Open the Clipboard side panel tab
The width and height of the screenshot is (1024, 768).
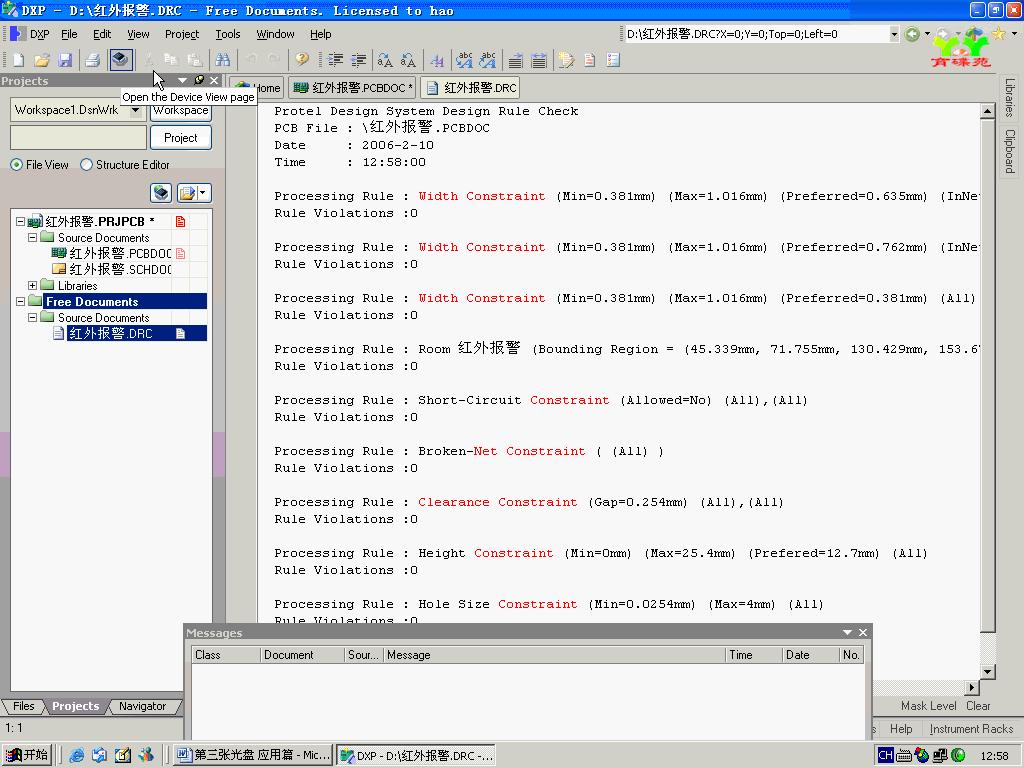point(1010,151)
